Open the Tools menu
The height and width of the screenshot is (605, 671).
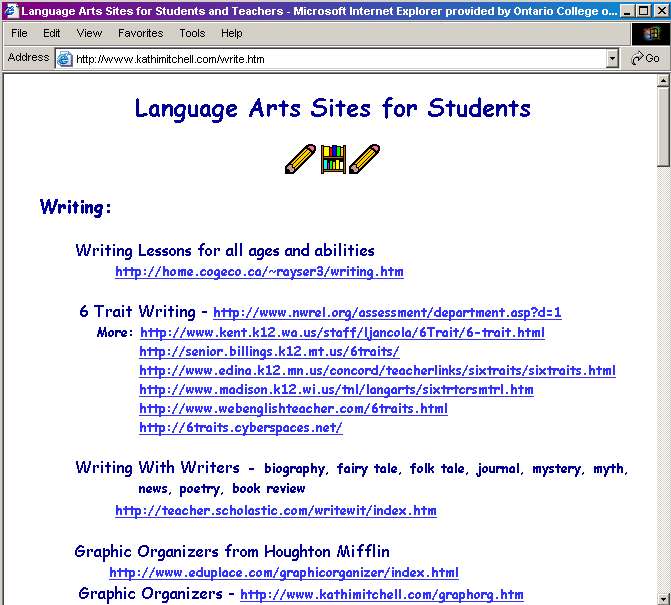point(192,33)
